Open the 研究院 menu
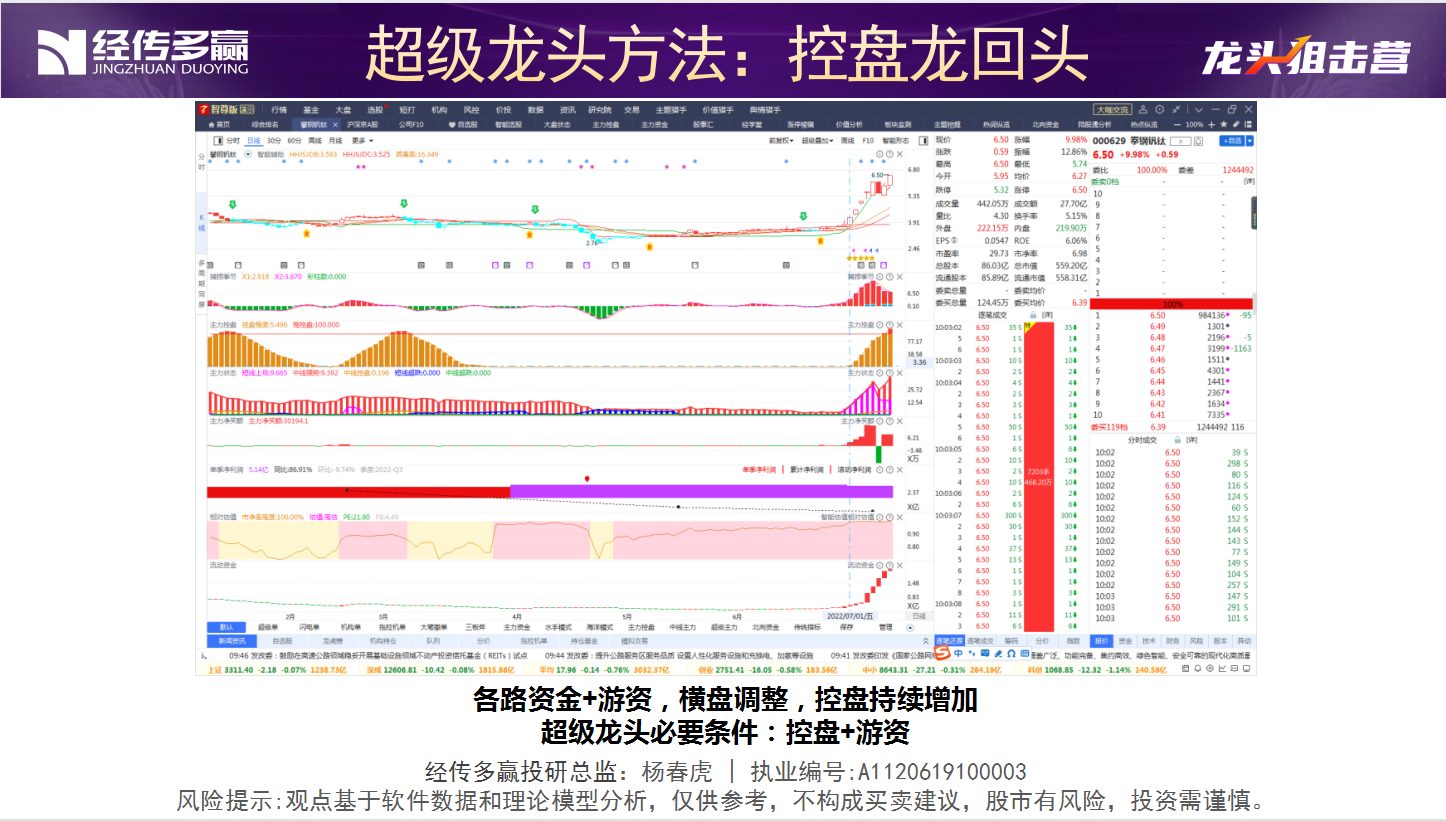Image resolution: width=1446 pixels, height=821 pixels. (600, 110)
